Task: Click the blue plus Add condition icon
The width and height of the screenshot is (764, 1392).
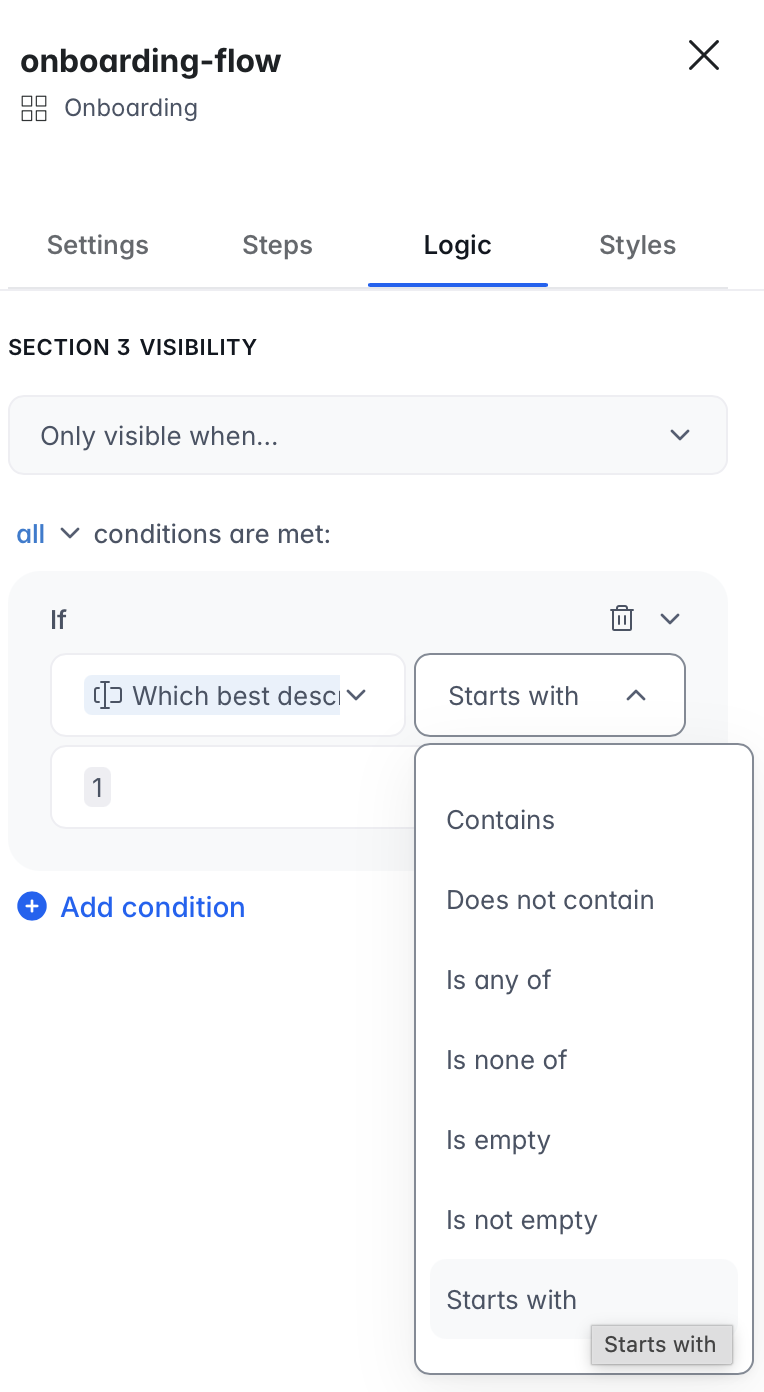Action: click(x=32, y=907)
